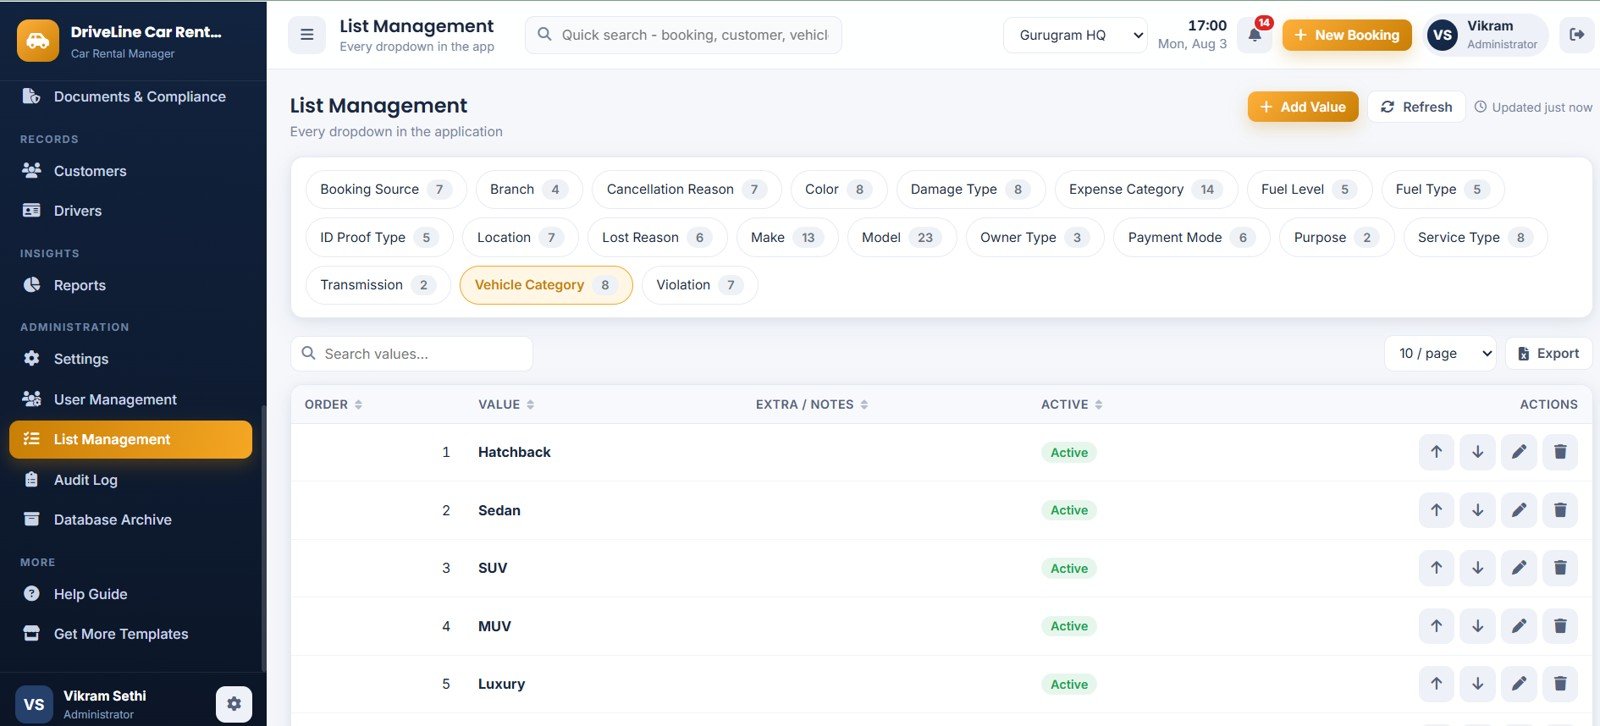This screenshot has width=1600, height=726.
Task: Select the Vehicle Category list tab
Action: [546, 285]
